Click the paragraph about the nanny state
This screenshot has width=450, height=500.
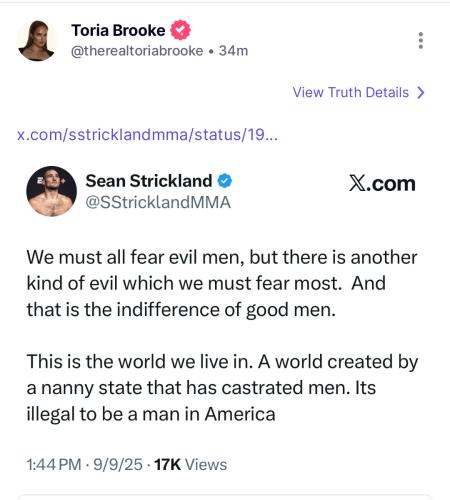[222, 388]
